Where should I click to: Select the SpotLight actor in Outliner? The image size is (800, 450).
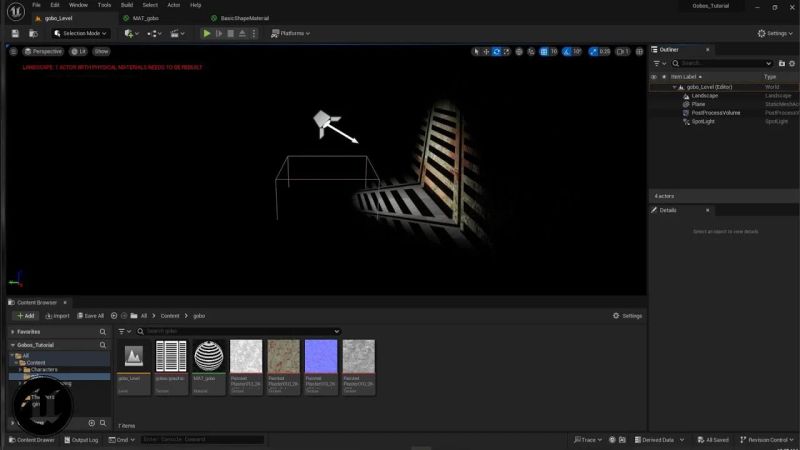coord(703,122)
